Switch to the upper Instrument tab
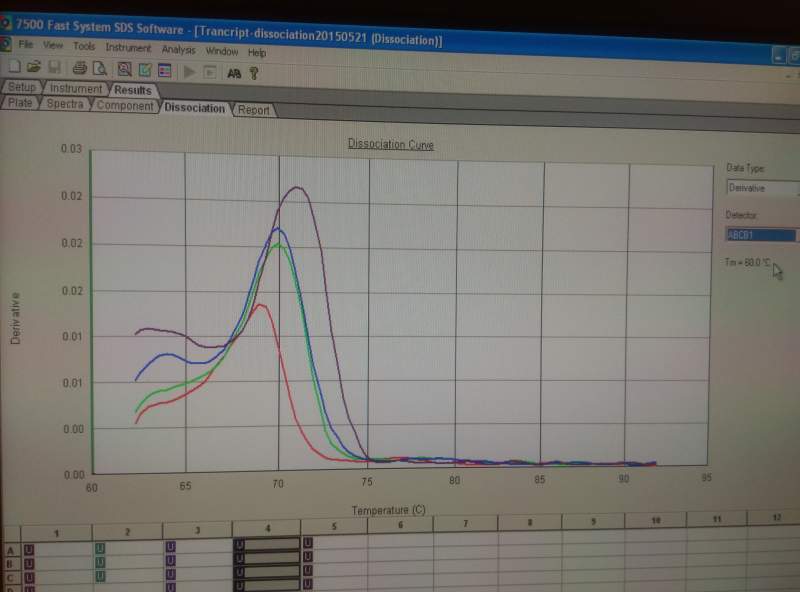Image resolution: width=800 pixels, height=592 pixels. 76,88
